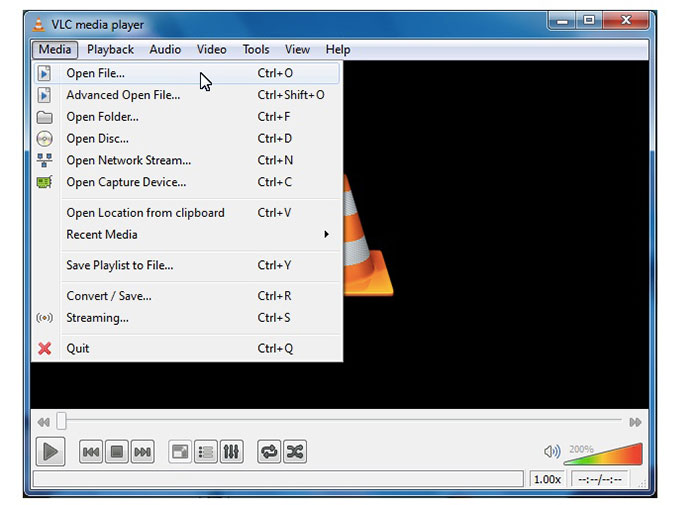Screen dimensions: 700x505
Task: Select Open Folder... from menu
Action: (187, 117)
